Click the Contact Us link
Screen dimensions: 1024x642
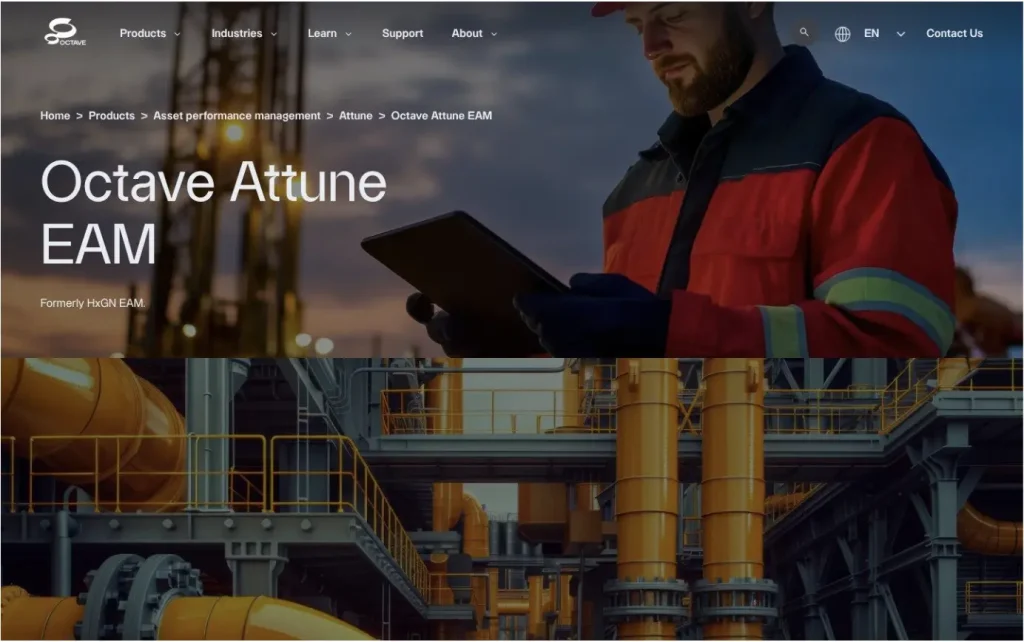(954, 33)
